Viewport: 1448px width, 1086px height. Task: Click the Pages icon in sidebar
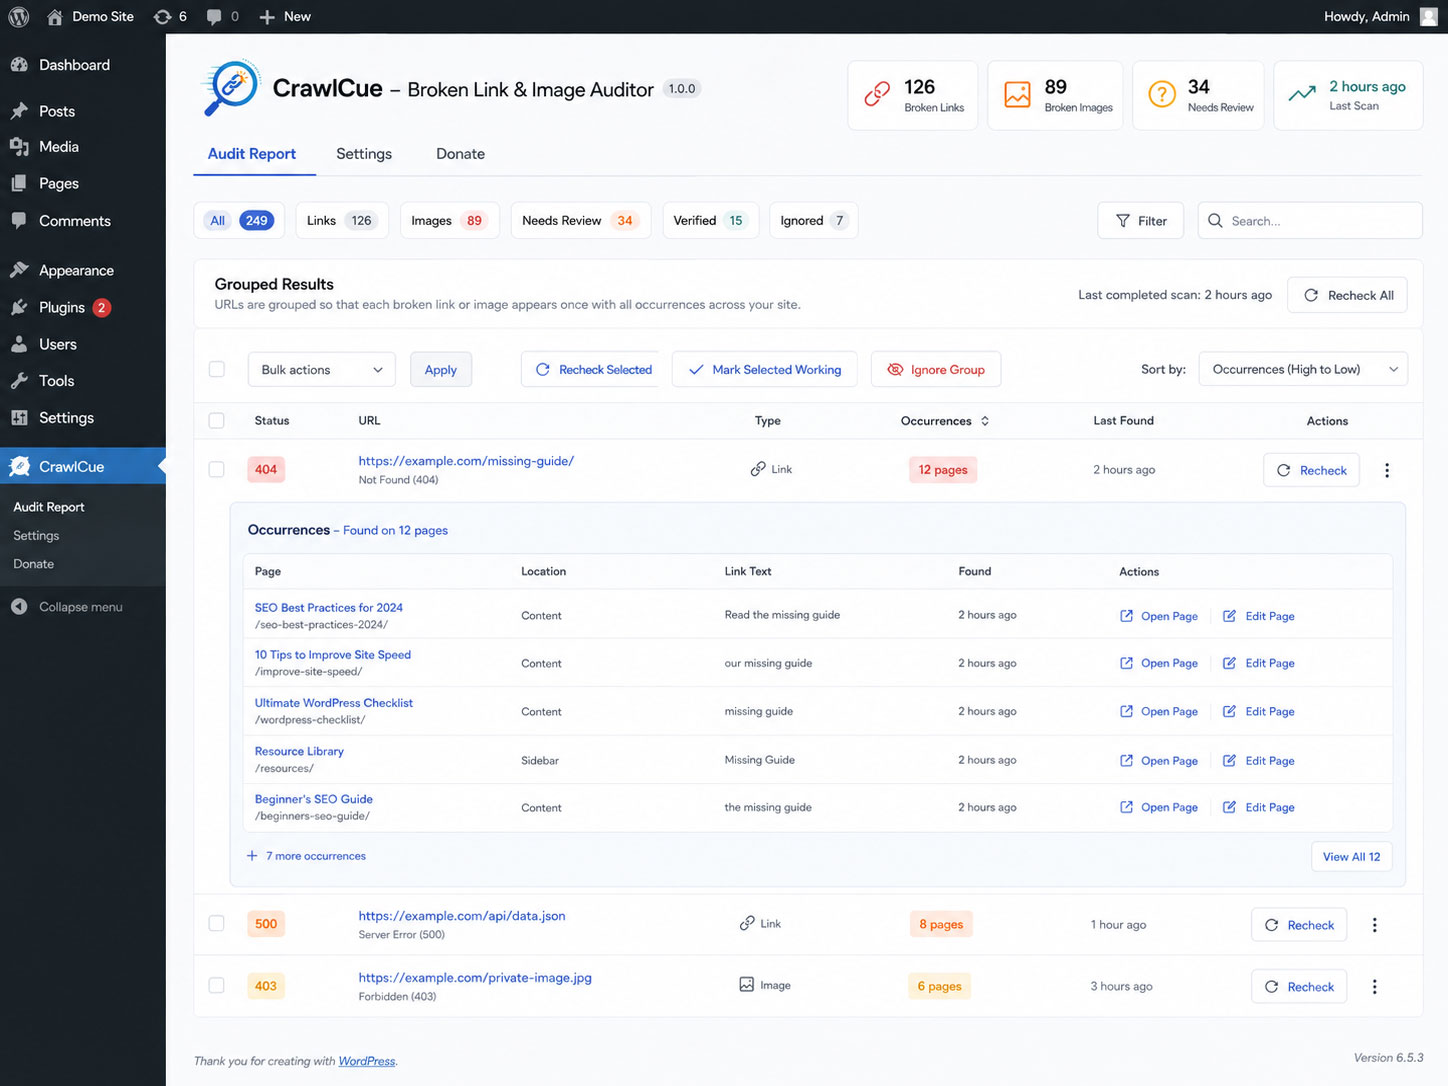tap(19, 183)
